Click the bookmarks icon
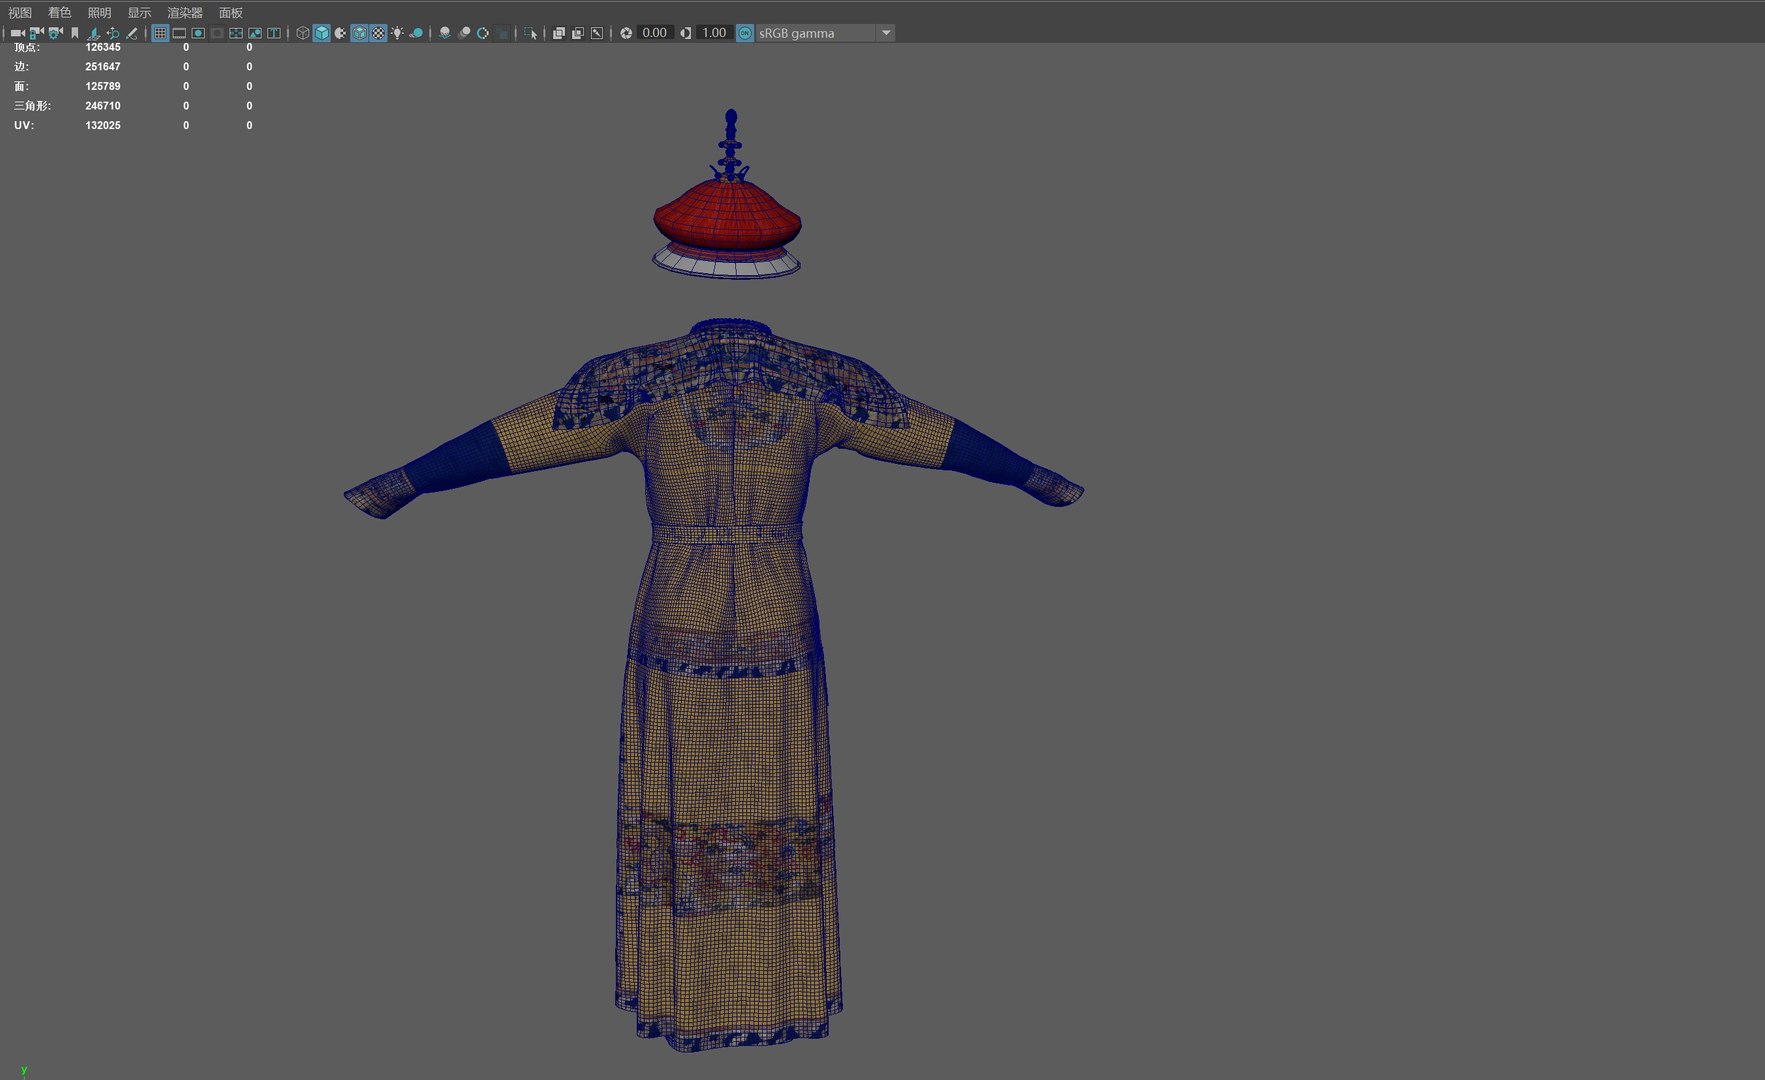Viewport: 1765px width, 1080px height. 75,33
